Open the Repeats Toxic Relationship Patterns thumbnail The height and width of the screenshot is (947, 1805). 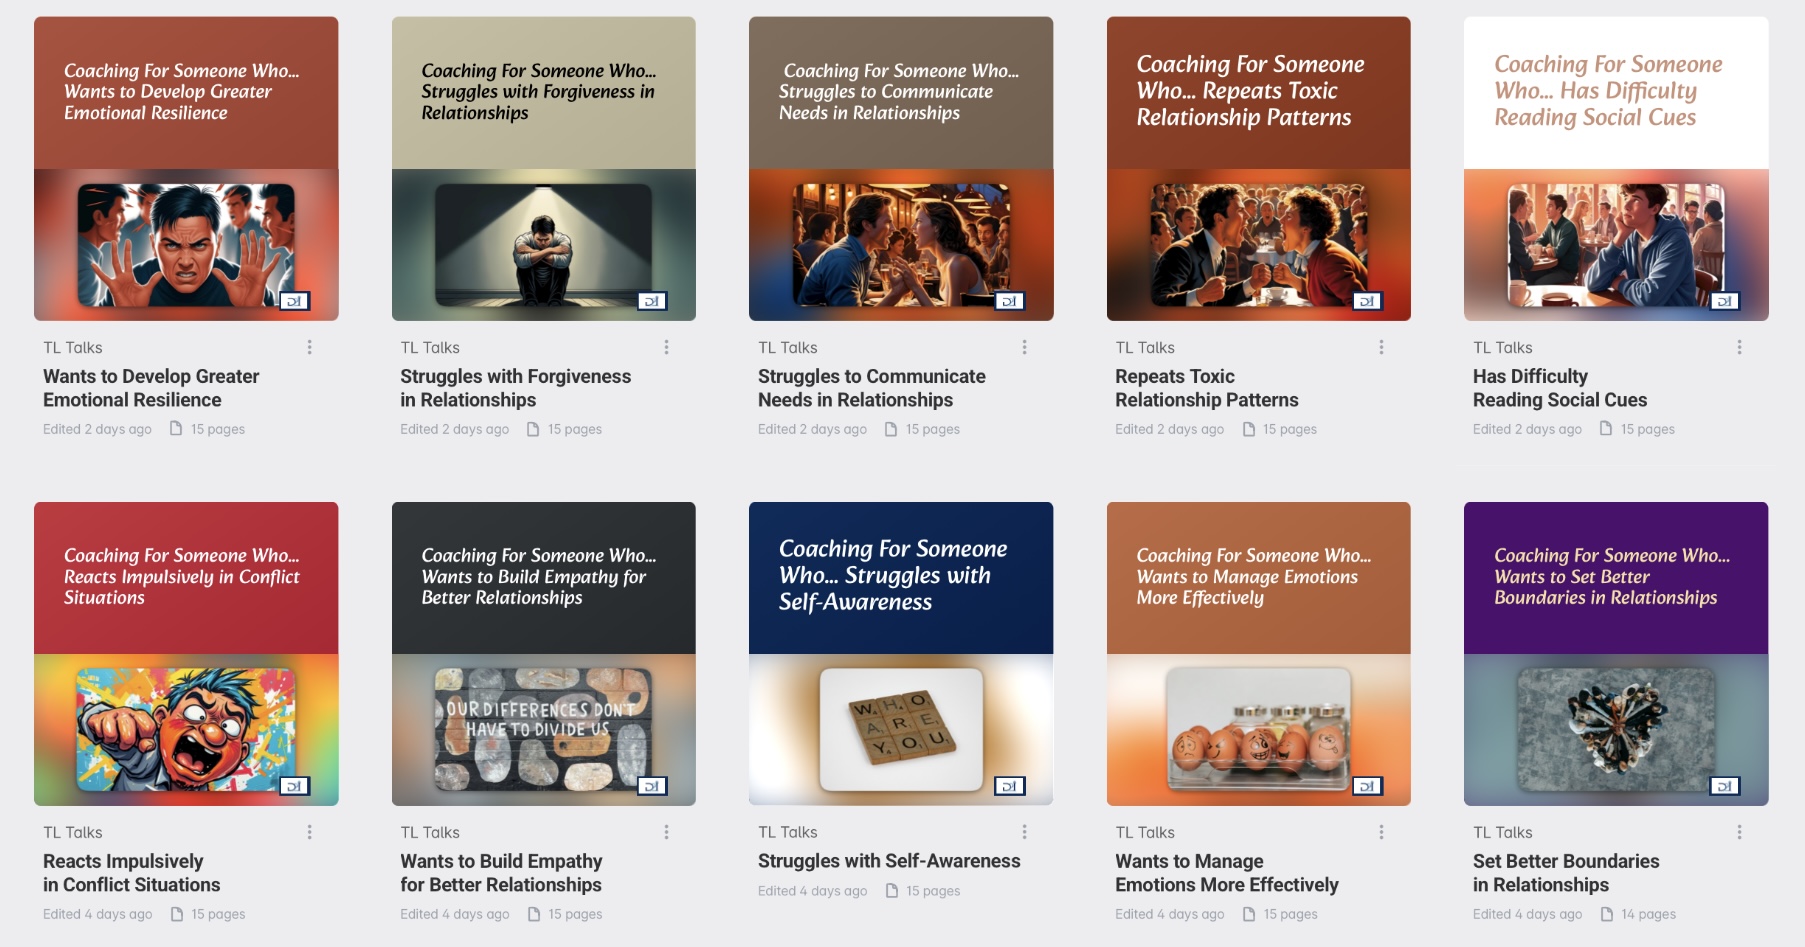(x=1258, y=169)
